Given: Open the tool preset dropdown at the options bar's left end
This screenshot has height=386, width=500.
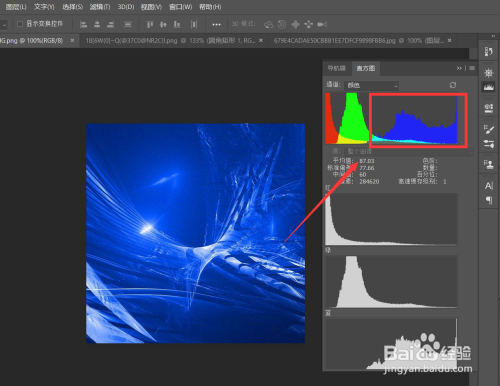Looking at the screenshot, I should (4, 25).
